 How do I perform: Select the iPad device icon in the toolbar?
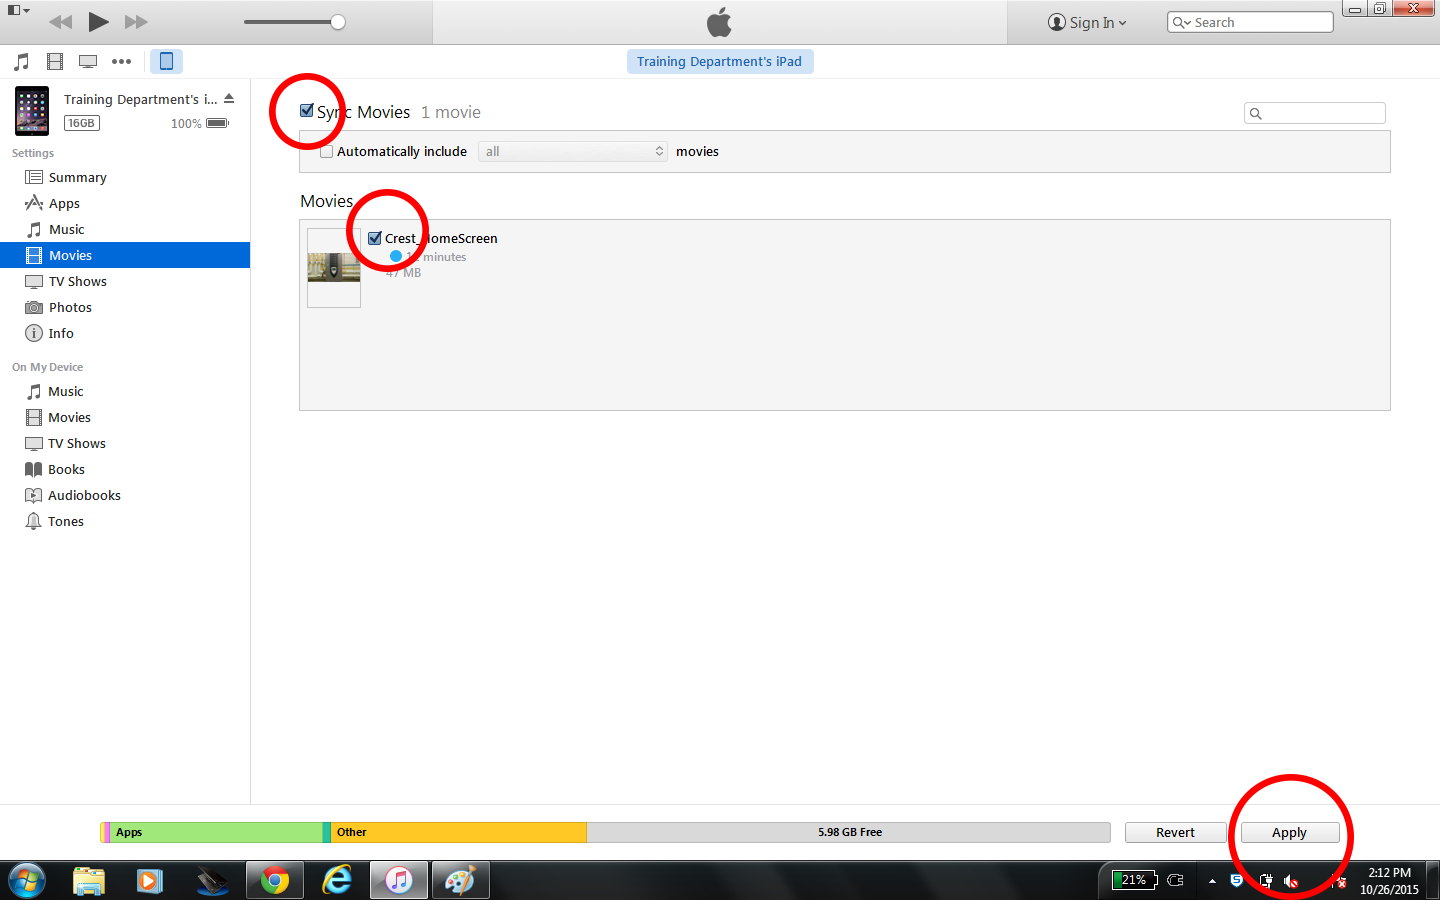pyautogui.click(x=166, y=61)
